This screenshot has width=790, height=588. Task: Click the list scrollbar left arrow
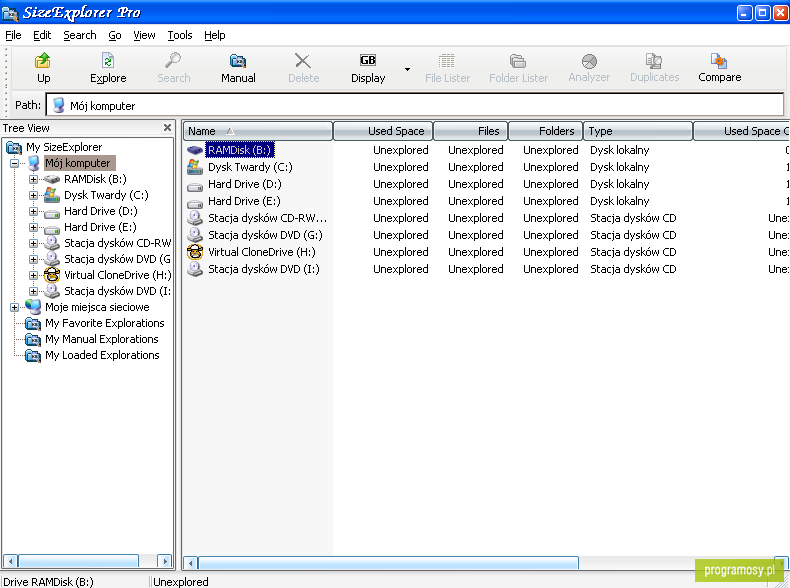pyautogui.click(x=190, y=563)
